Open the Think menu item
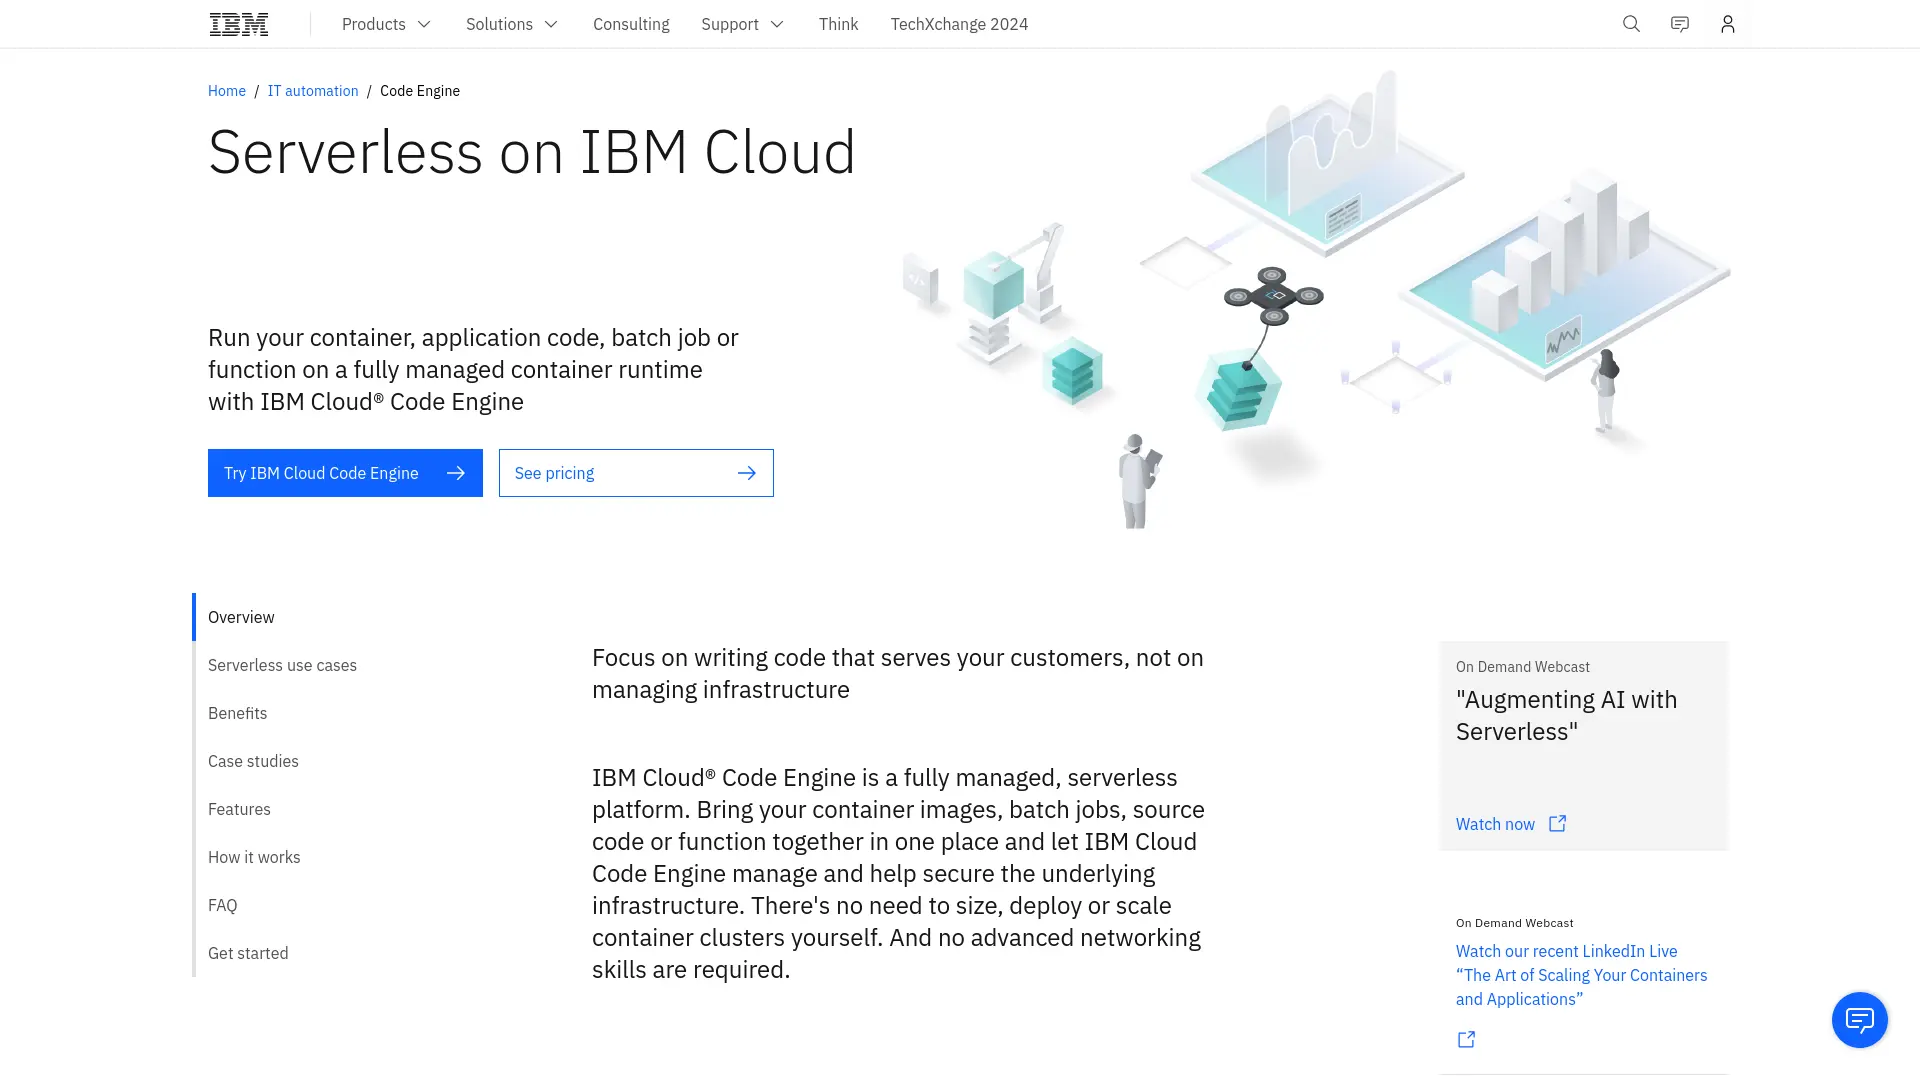This screenshot has width=1920, height=1080. 838,24
